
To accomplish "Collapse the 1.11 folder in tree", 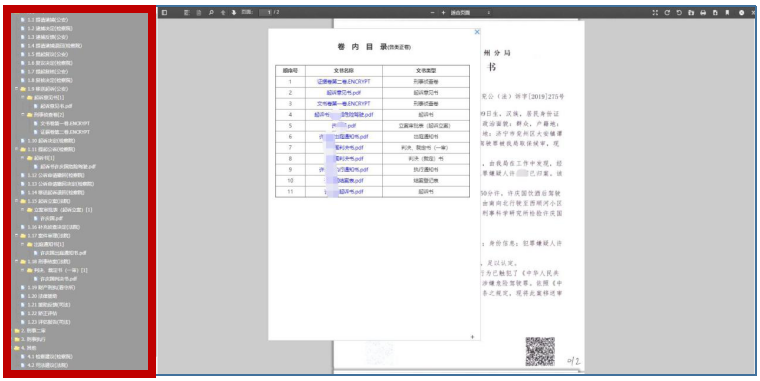I will (17, 149).
